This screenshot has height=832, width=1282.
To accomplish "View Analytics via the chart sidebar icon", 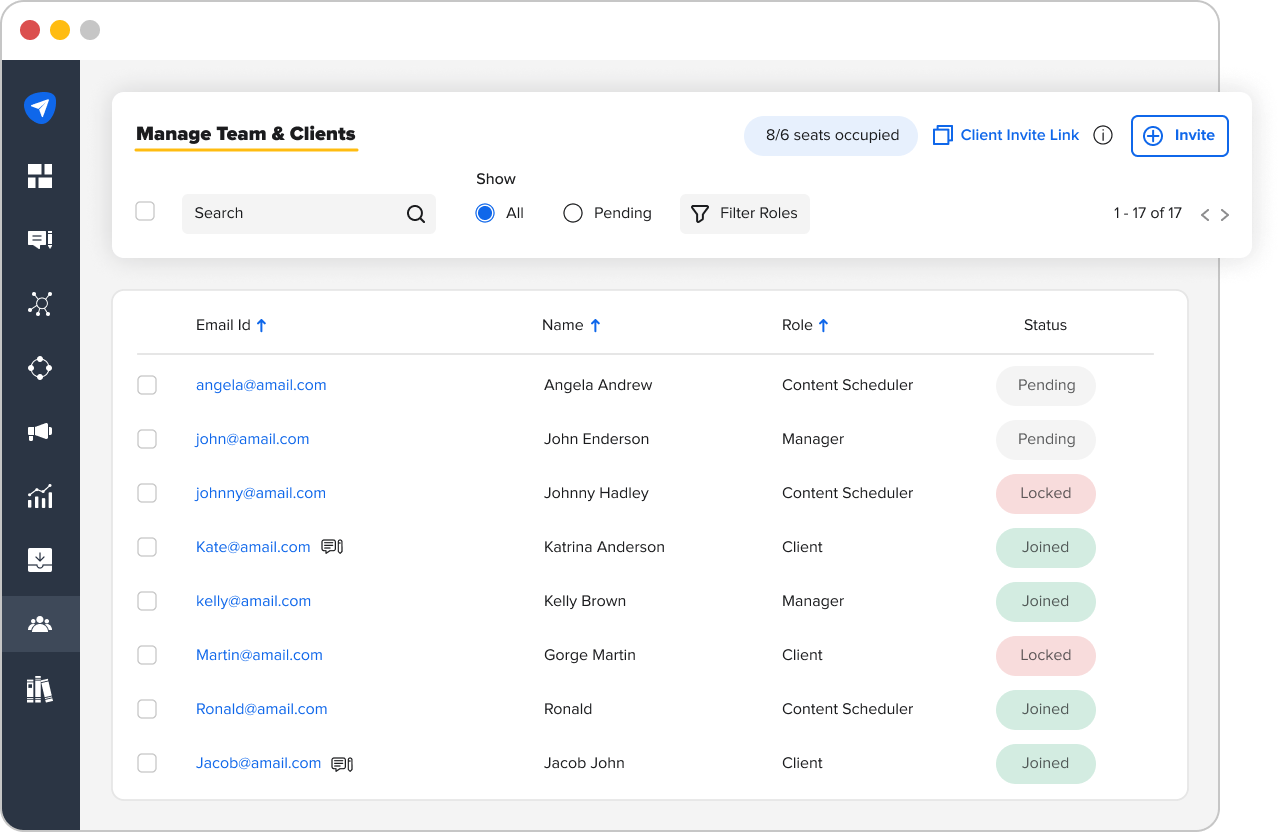I will tap(40, 496).
